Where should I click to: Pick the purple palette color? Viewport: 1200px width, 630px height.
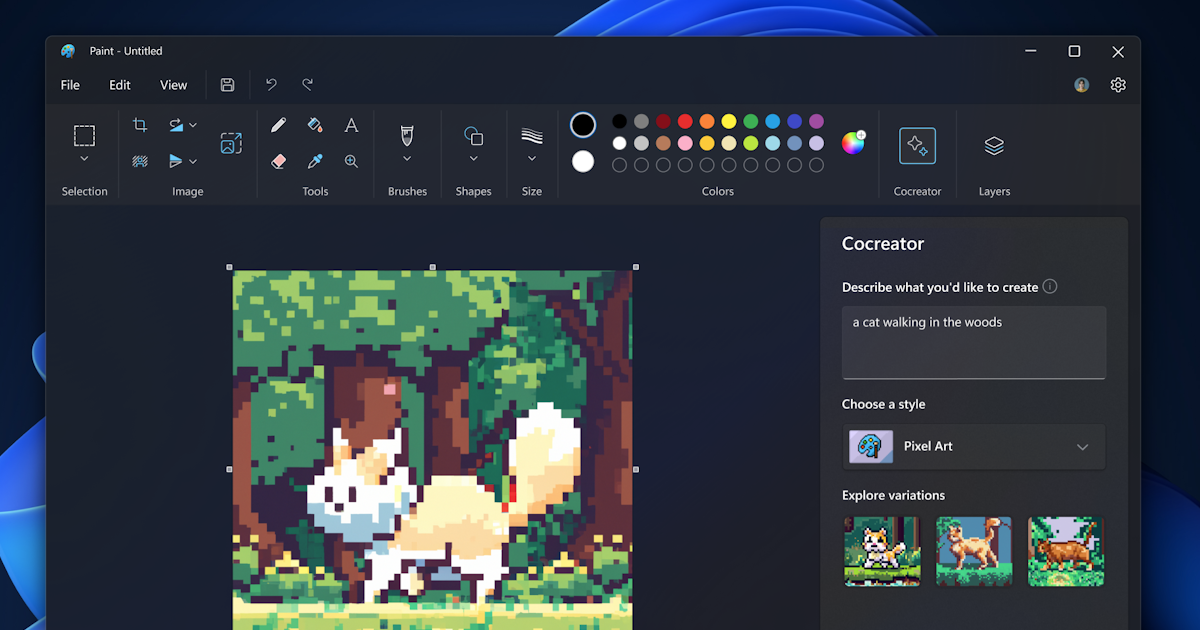[x=816, y=121]
